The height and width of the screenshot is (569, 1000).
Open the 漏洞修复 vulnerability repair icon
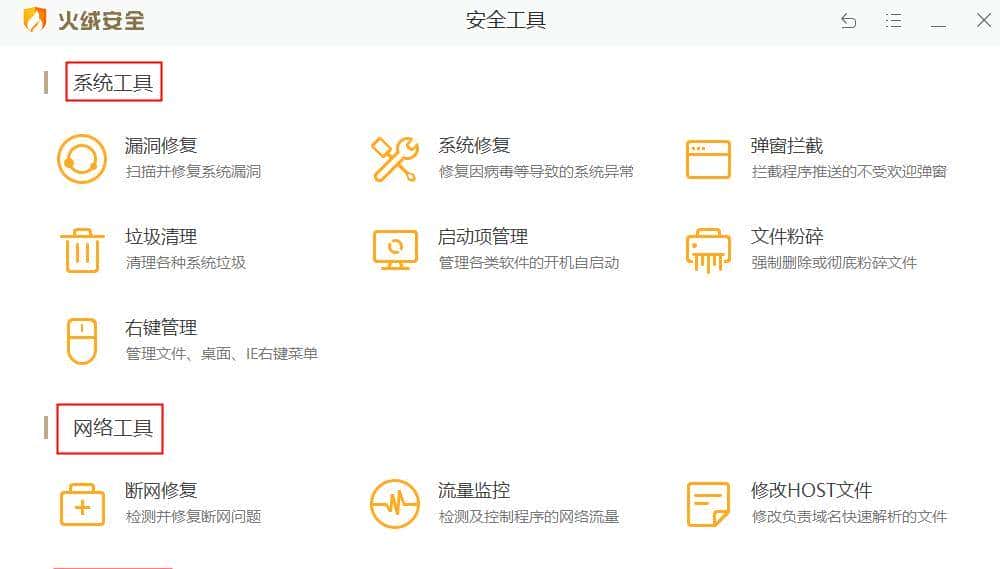click(x=82, y=159)
